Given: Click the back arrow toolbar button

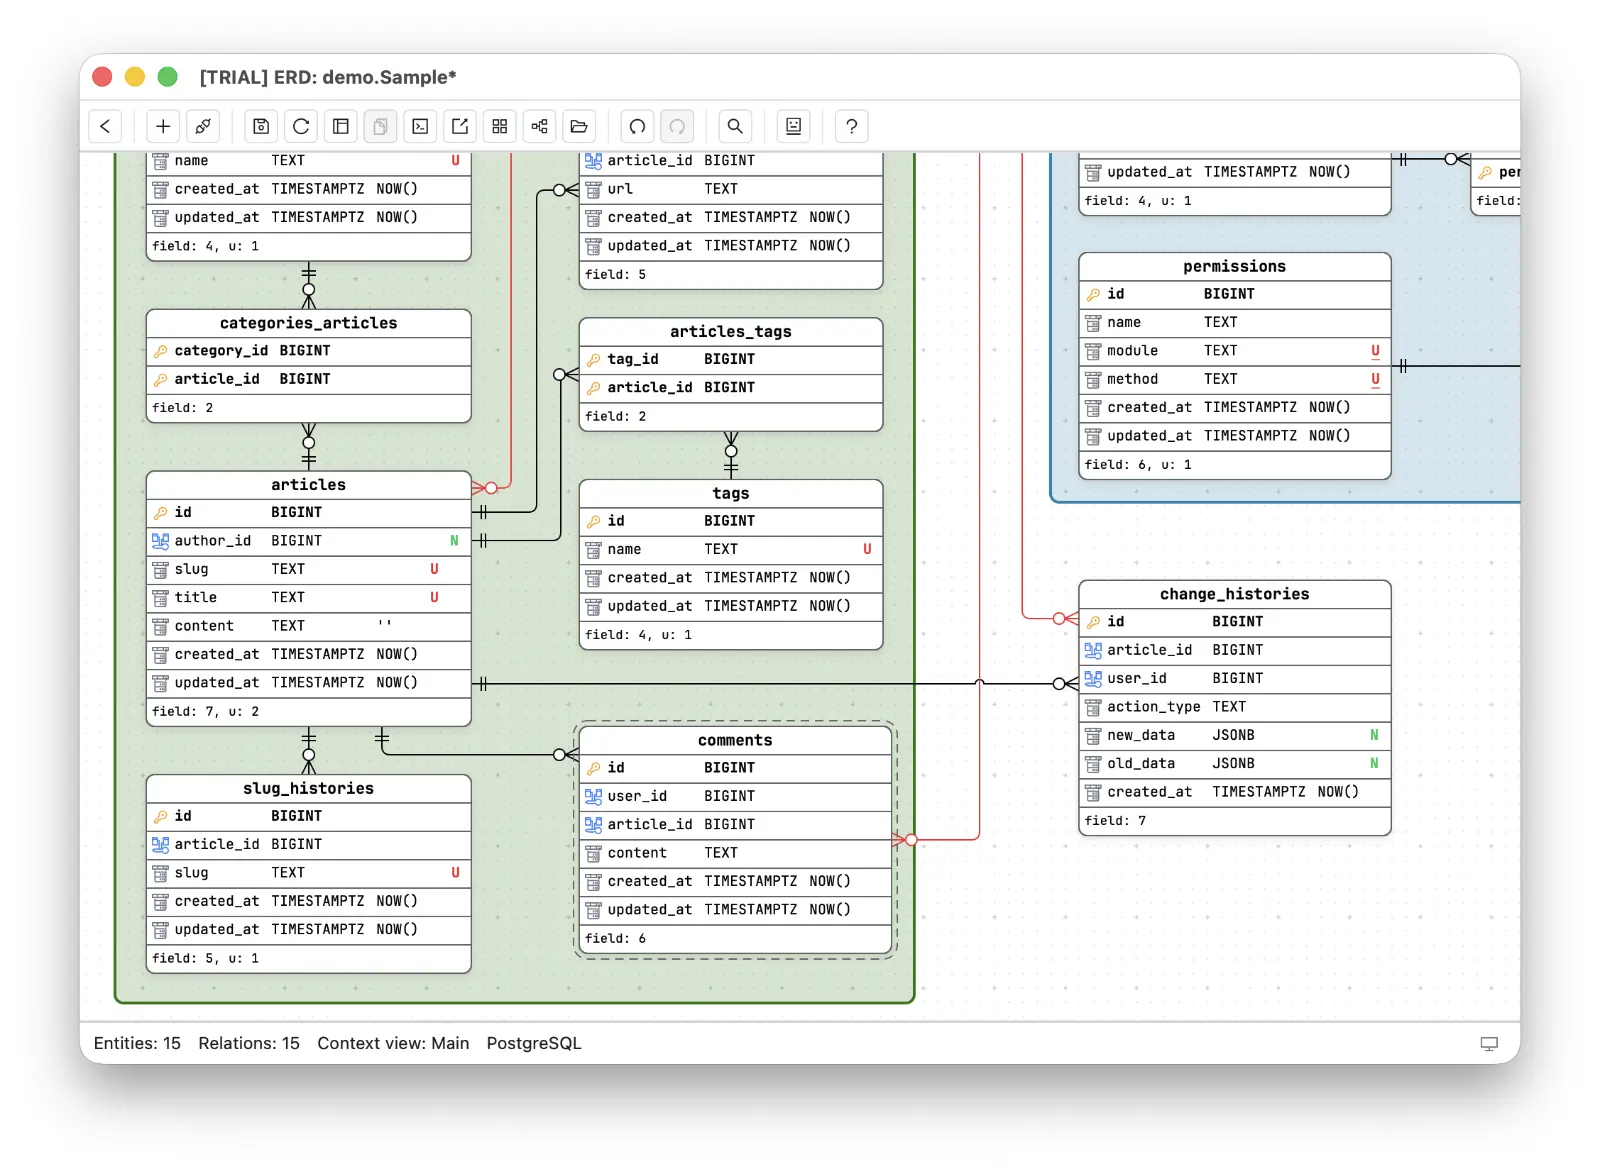Looking at the screenshot, I should [x=106, y=126].
